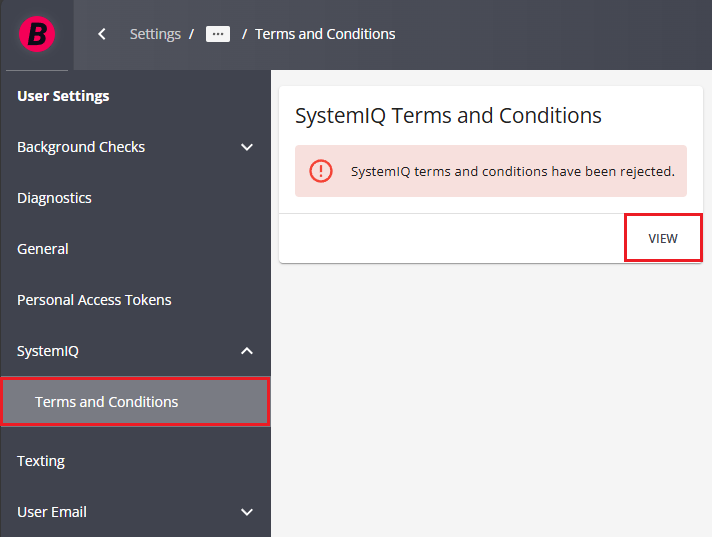Click the pink B logo icon
The width and height of the screenshot is (712, 537).
pos(37,34)
